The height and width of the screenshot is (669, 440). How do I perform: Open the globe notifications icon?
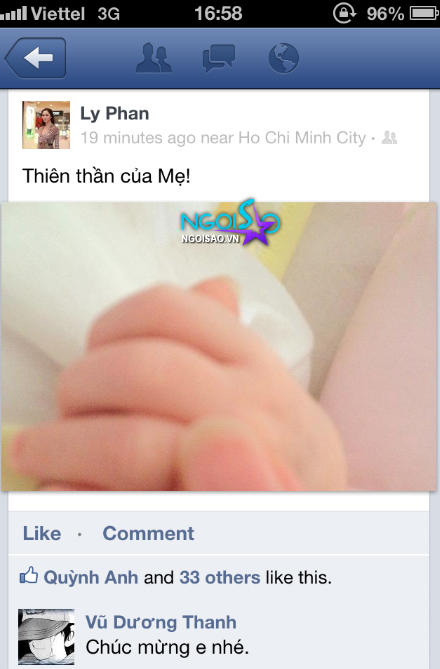point(284,58)
